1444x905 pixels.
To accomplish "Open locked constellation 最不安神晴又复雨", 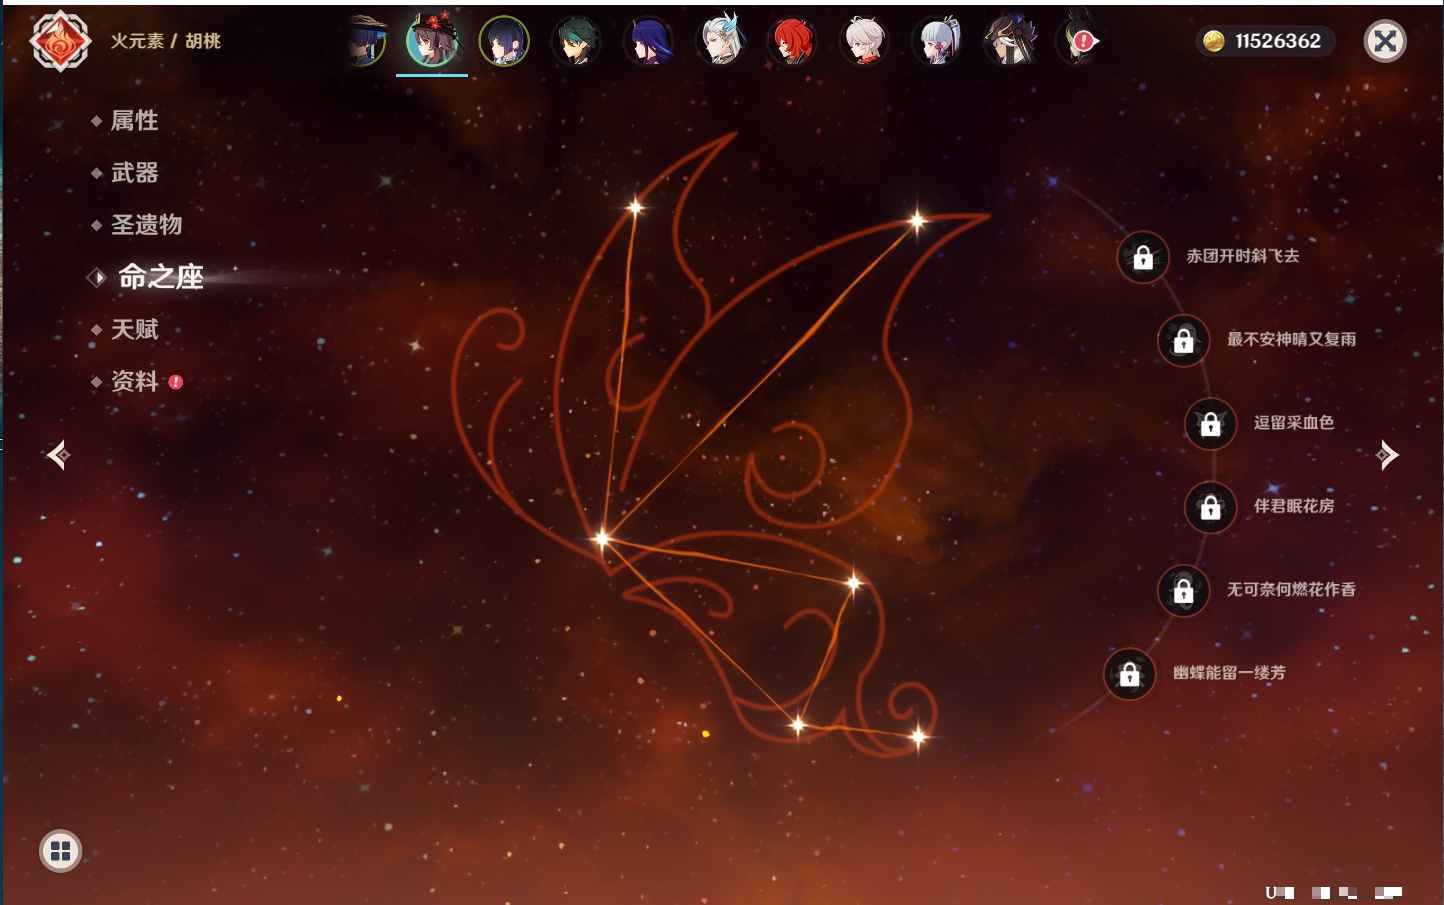I will [x=1183, y=341].
